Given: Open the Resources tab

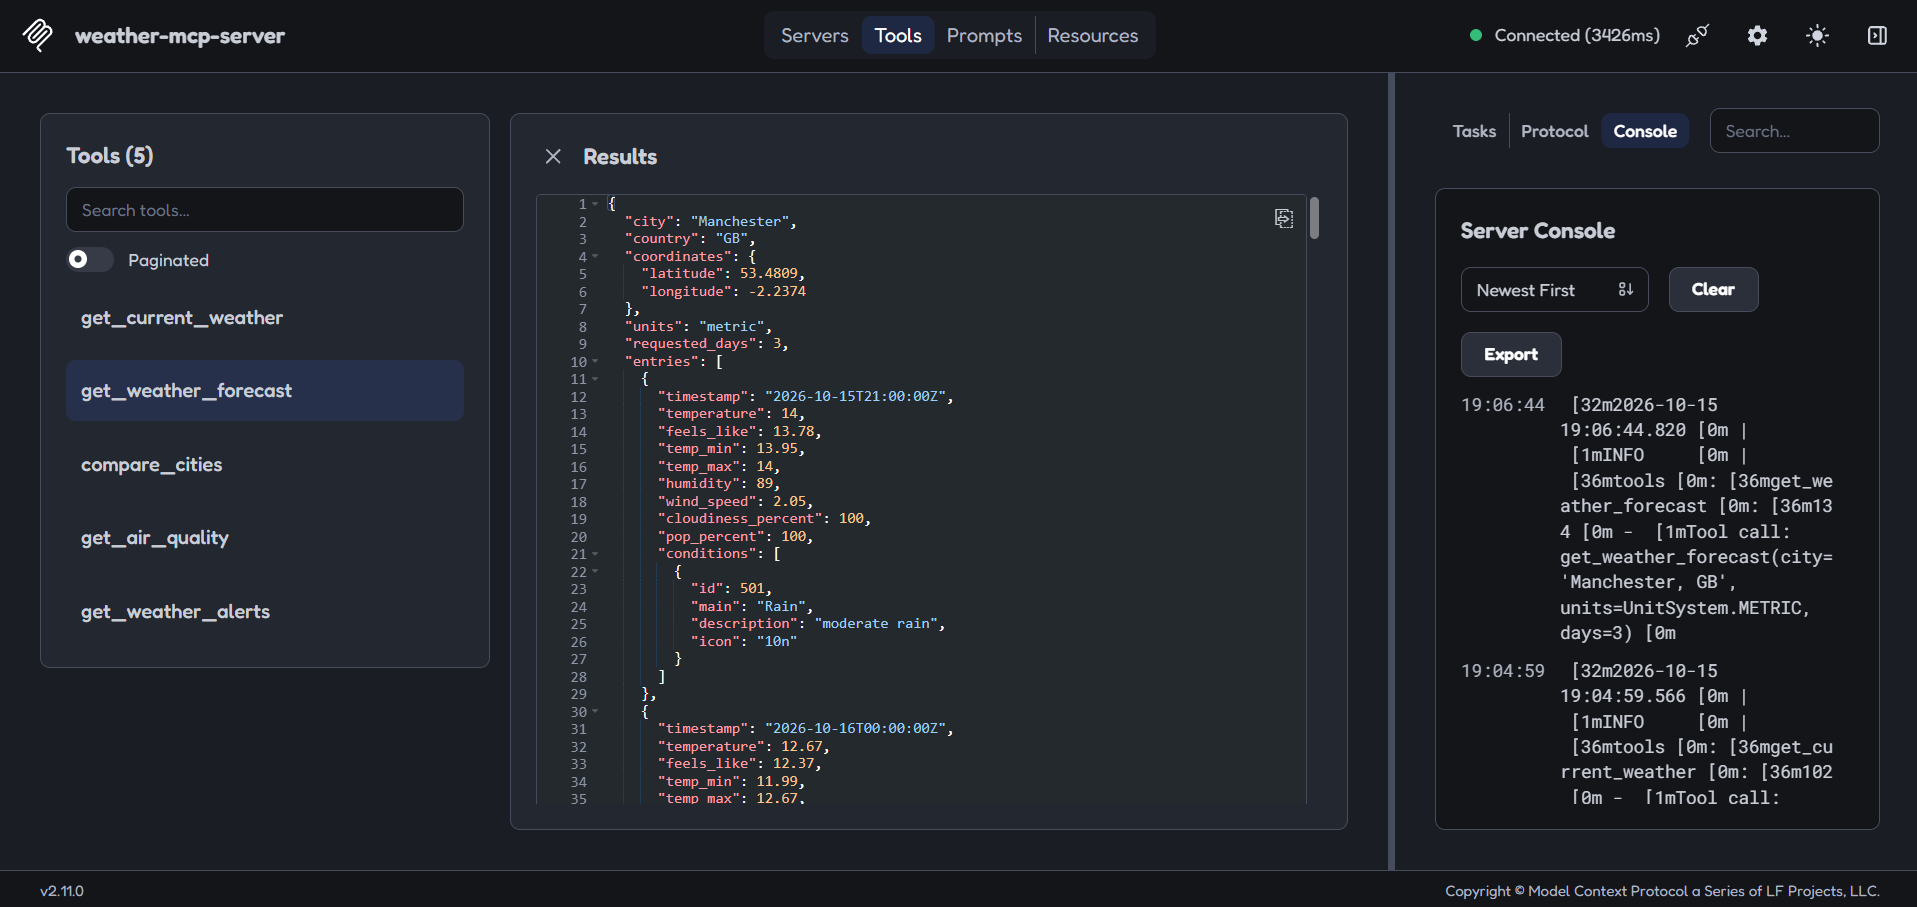Looking at the screenshot, I should click(1092, 35).
